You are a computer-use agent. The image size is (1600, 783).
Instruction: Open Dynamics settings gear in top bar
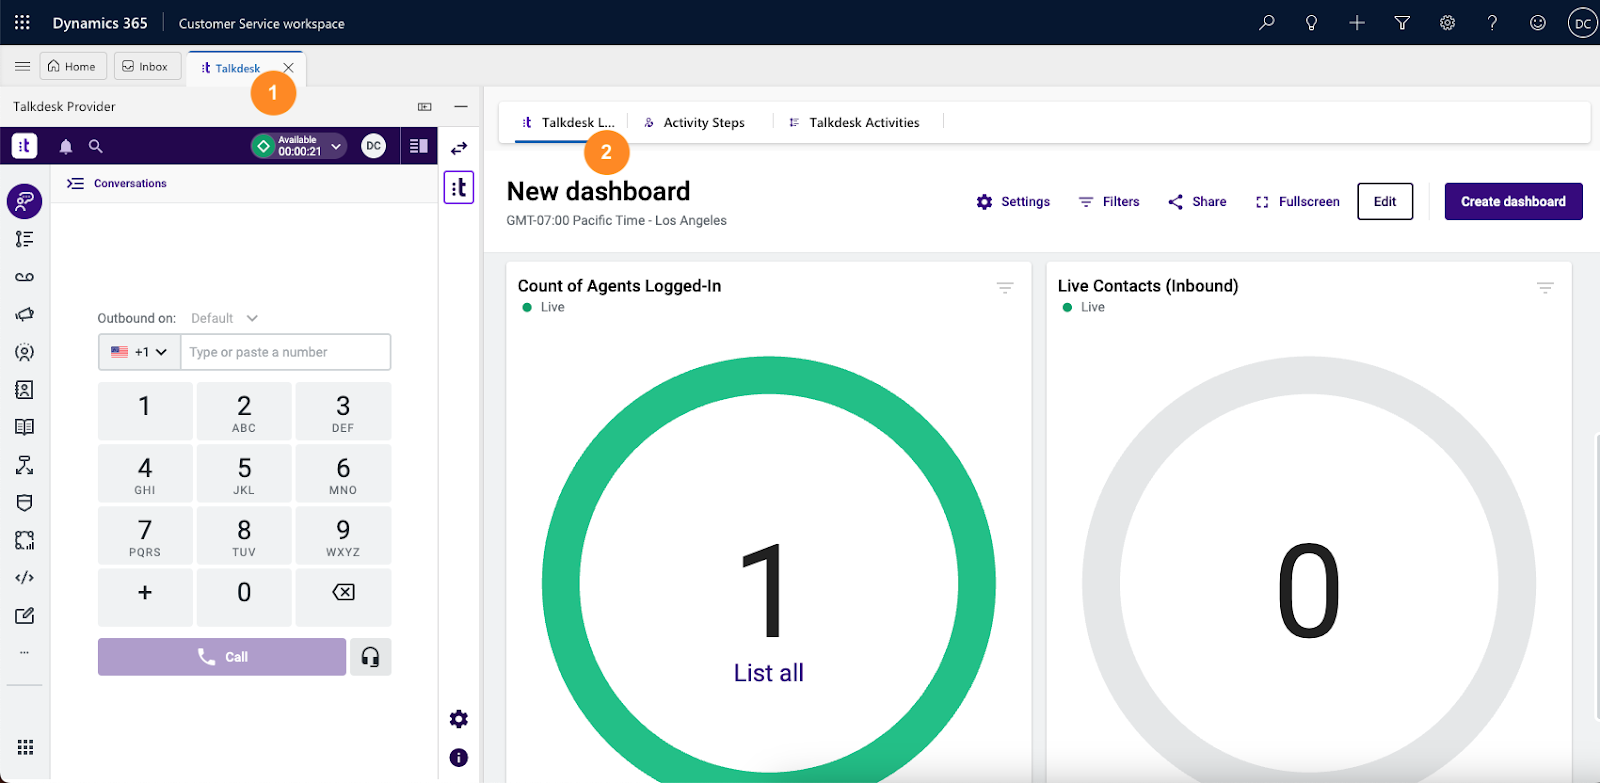(x=1447, y=22)
